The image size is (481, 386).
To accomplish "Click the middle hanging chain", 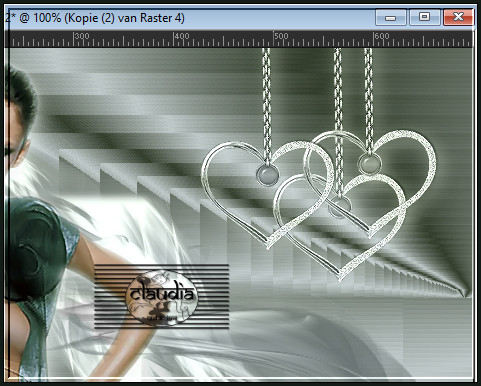I will coord(338,123).
